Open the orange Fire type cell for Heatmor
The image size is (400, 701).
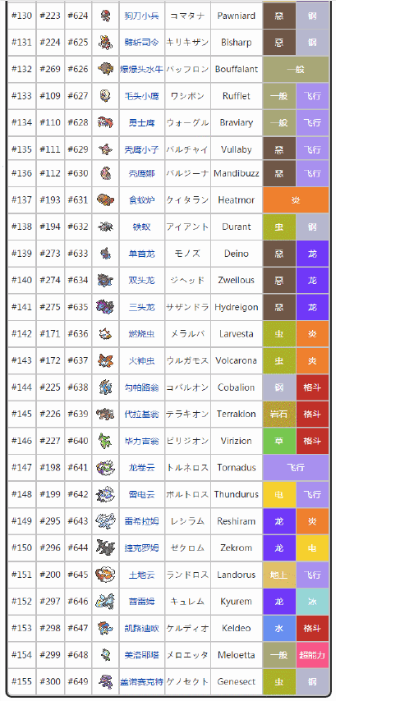pos(296,200)
